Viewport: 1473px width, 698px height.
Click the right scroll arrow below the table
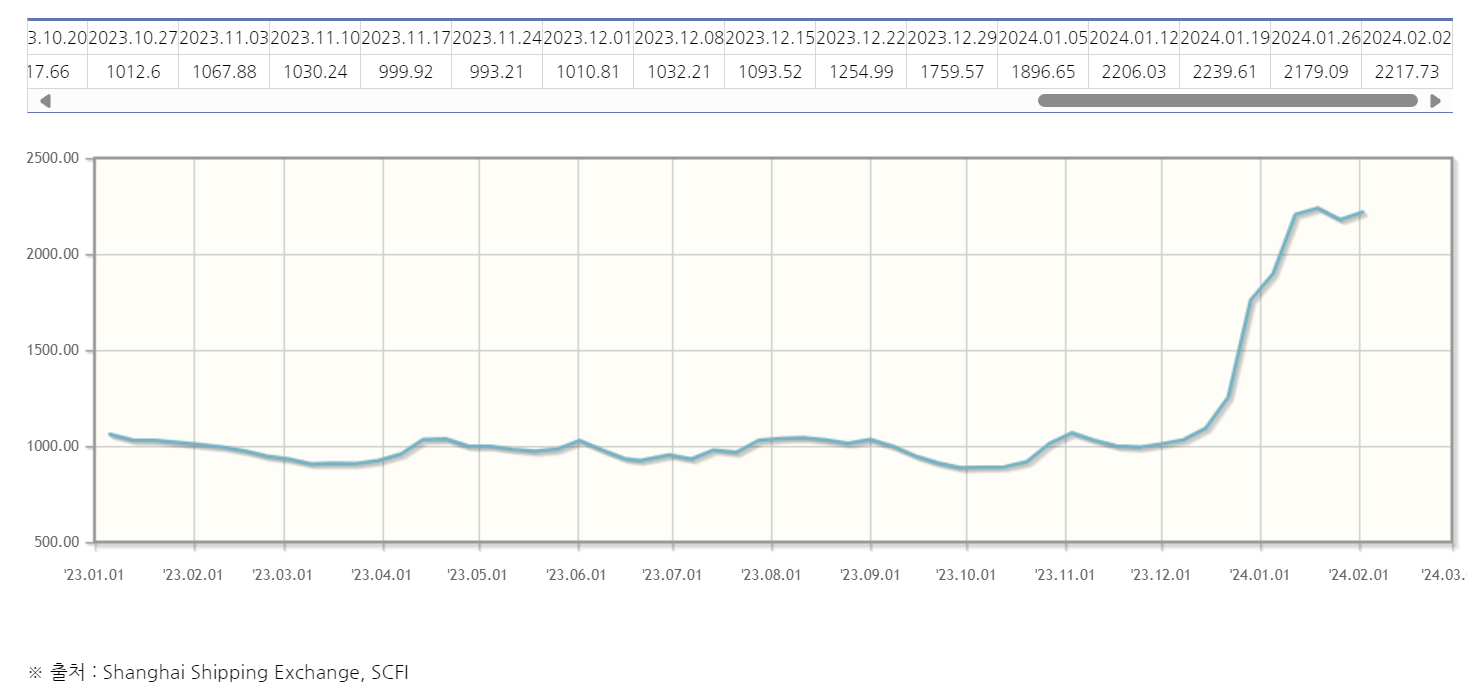[x=1436, y=101]
